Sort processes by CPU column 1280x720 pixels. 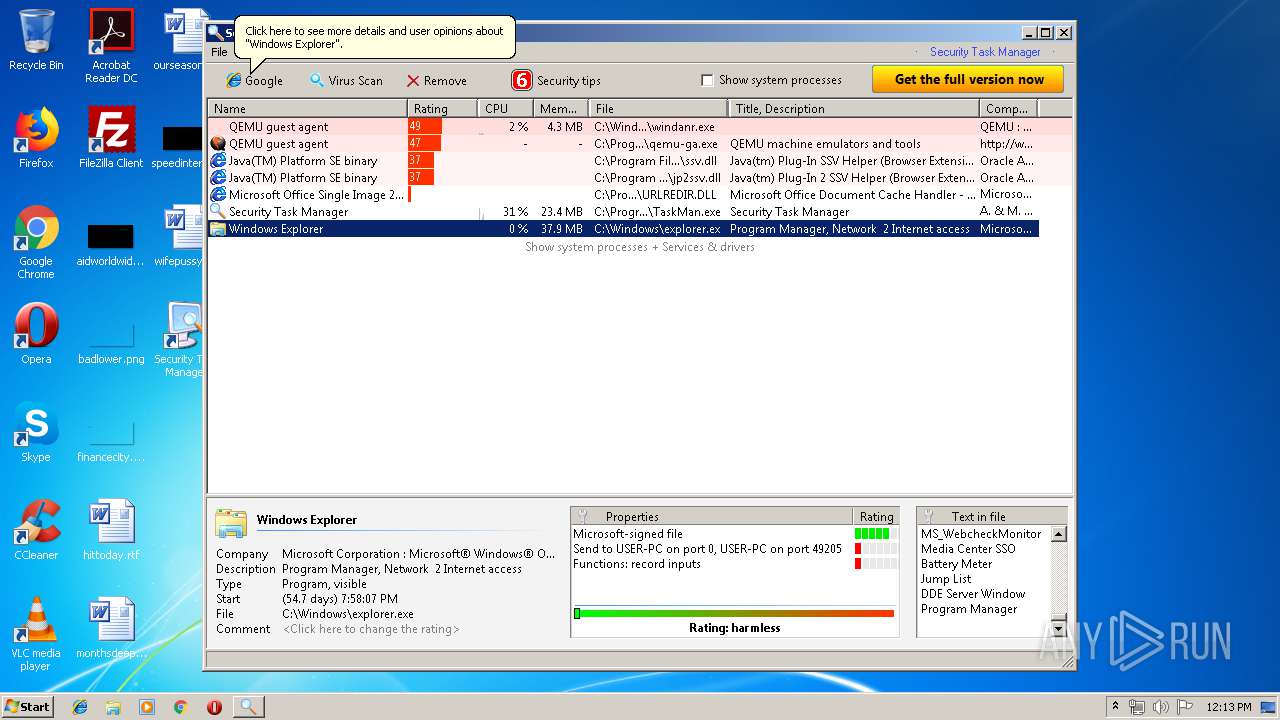click(505, 108)
